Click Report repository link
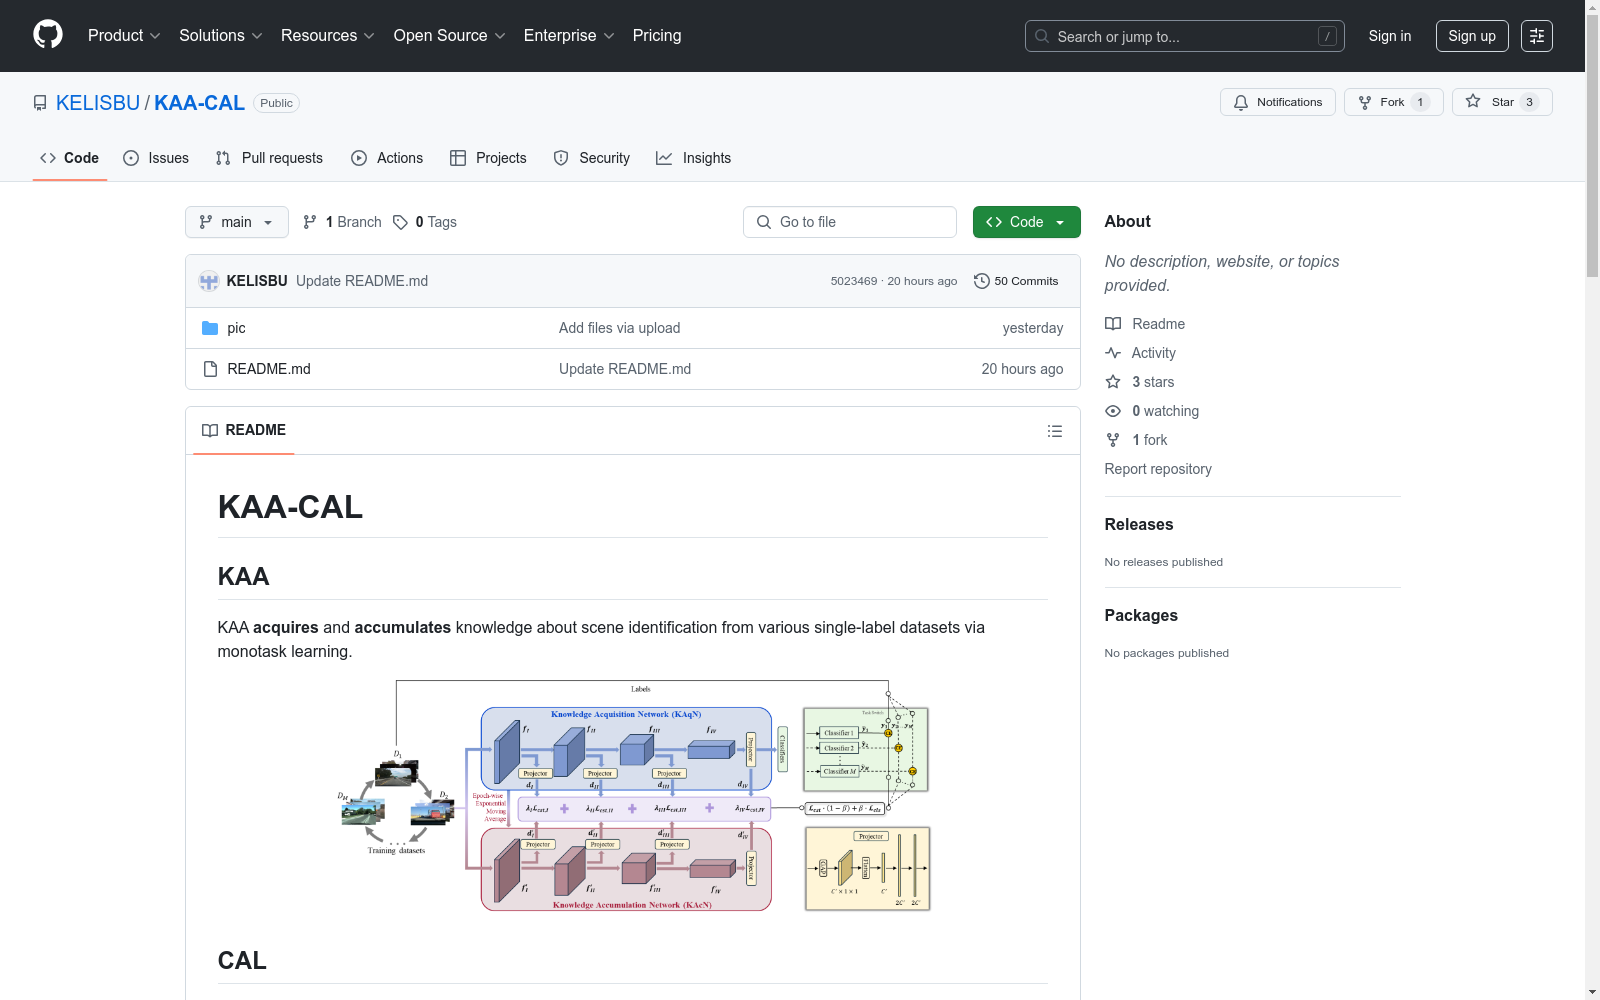The width and height of the screenshot is (1600, 1000). [x=1158, y=469]
